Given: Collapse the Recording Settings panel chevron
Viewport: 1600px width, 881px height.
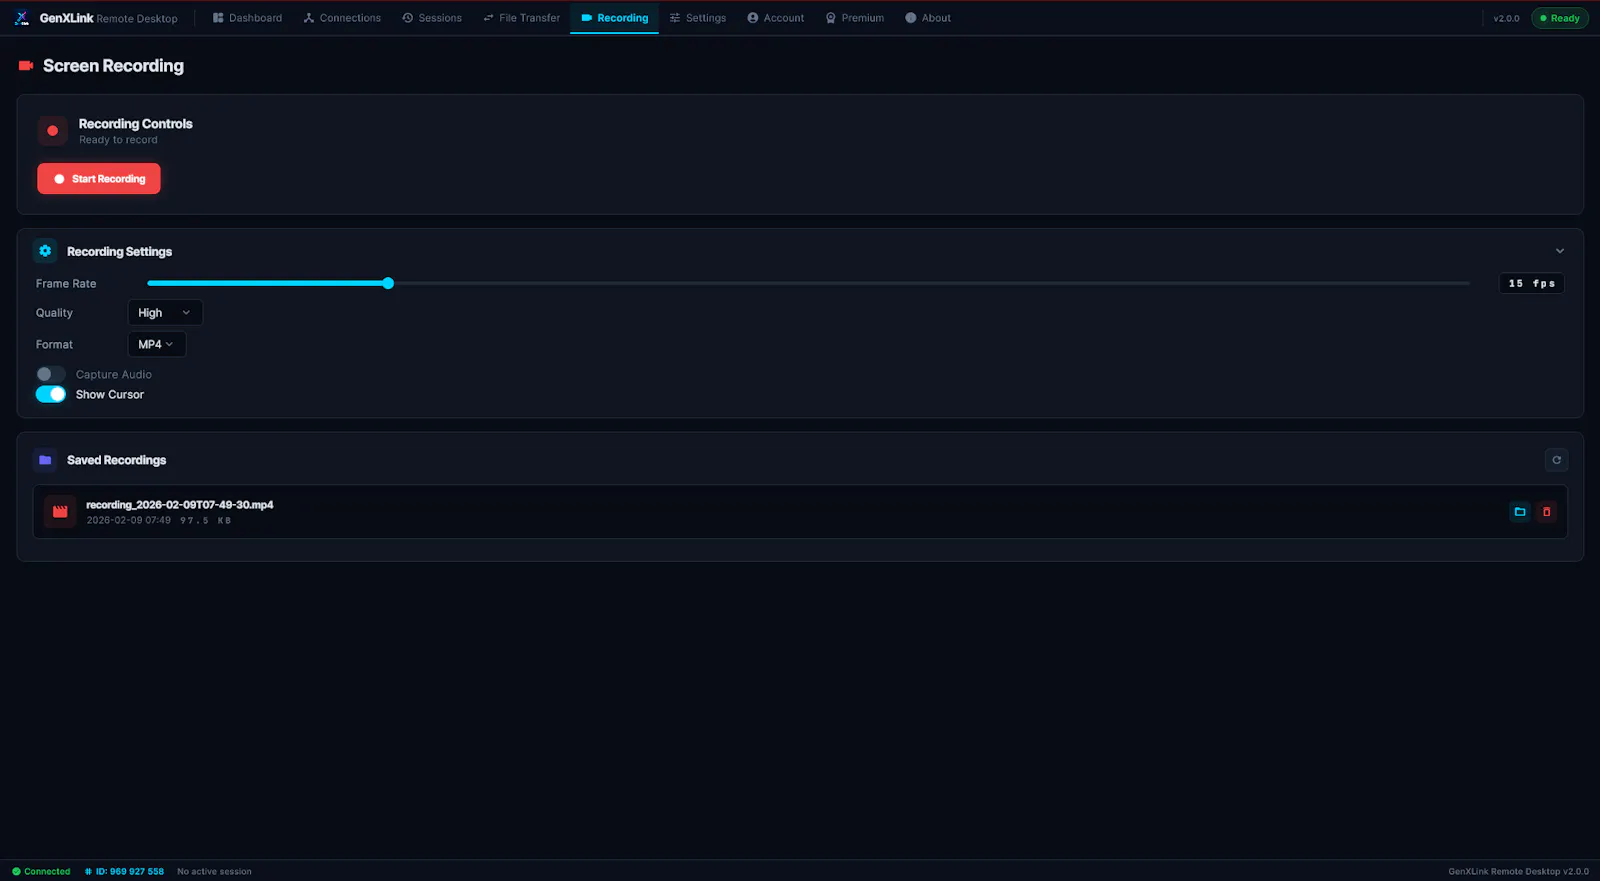Looking at the screenshot, I should point(1560,251).
